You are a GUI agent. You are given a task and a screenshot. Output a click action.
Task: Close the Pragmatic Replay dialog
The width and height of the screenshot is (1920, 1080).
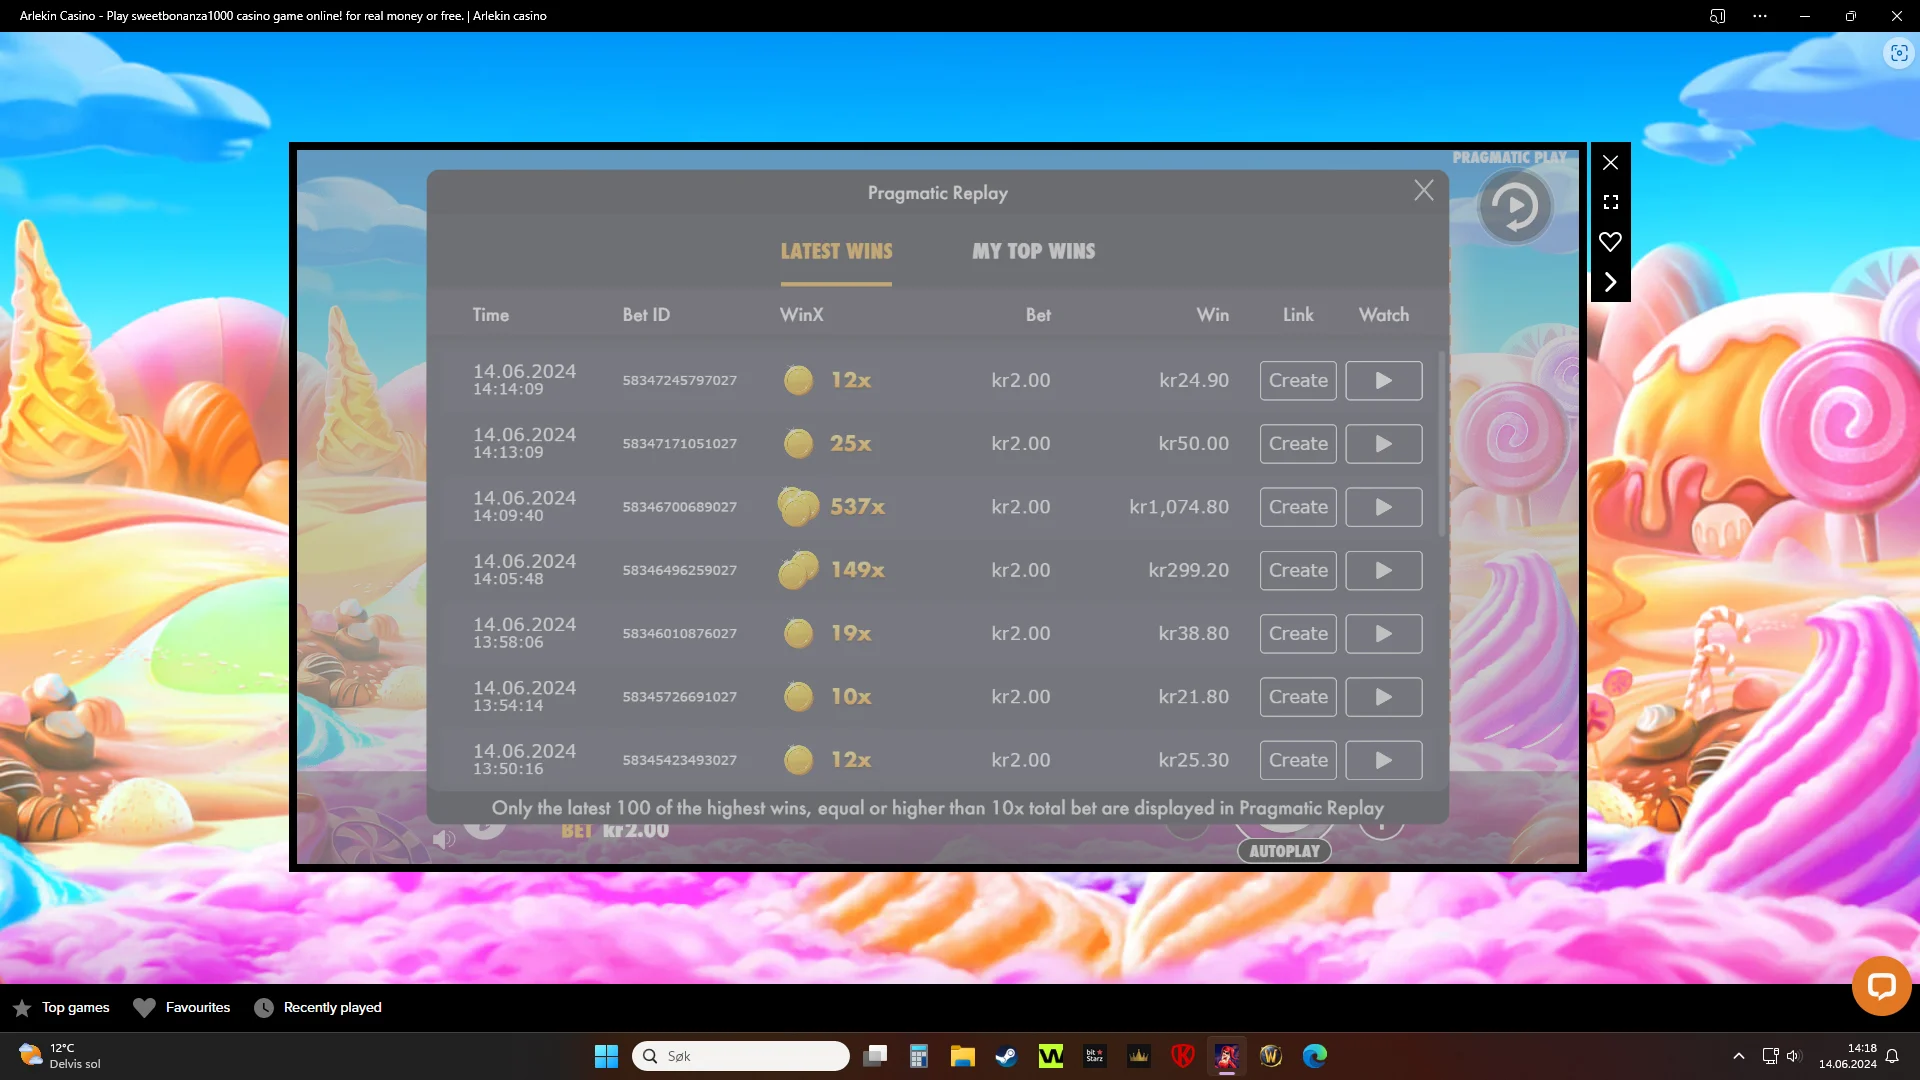point(1424,191)
